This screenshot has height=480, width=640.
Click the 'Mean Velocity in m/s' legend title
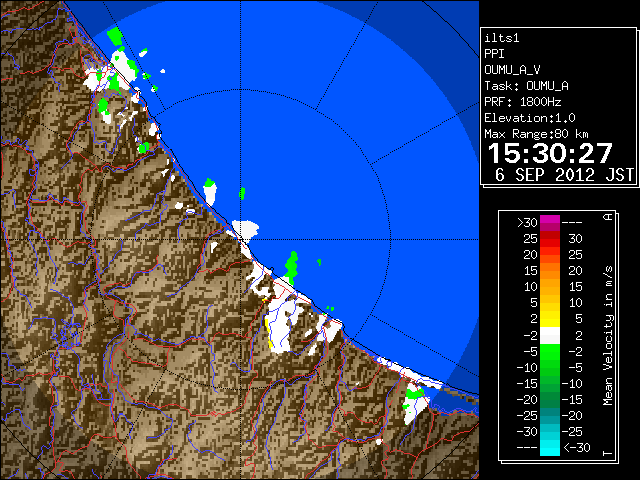[608, 336]
